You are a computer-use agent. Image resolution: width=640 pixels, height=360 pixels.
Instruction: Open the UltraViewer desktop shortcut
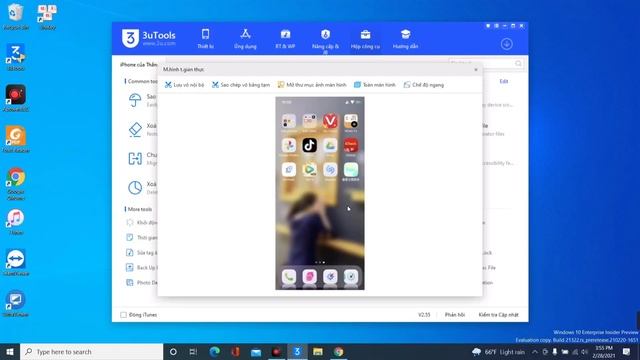(16, 303)
